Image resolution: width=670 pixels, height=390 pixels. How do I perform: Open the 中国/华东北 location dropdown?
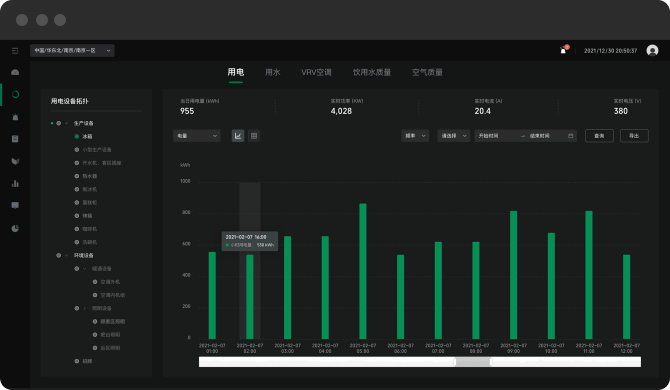(72, 50)
